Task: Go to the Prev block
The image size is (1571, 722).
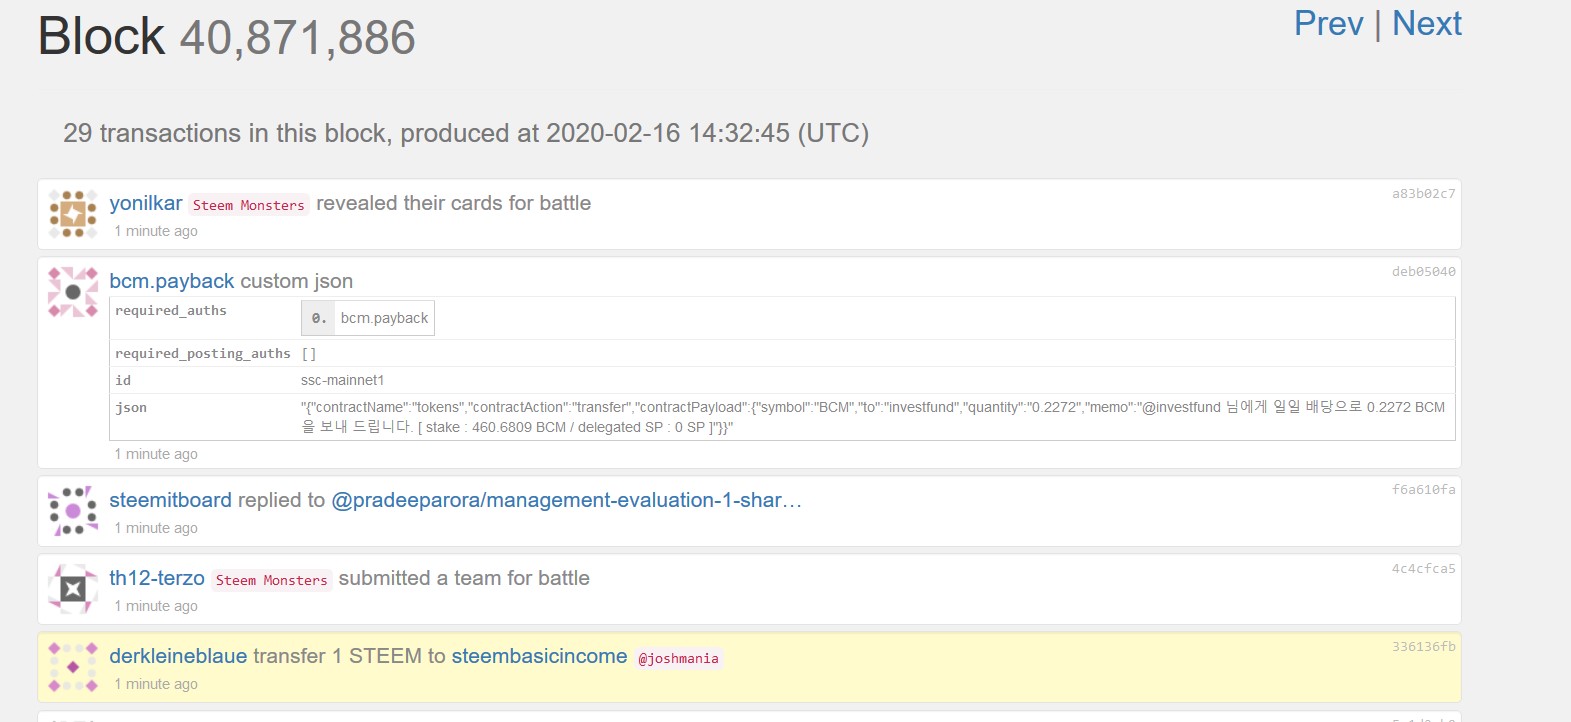Action: tap(1328, 24)
